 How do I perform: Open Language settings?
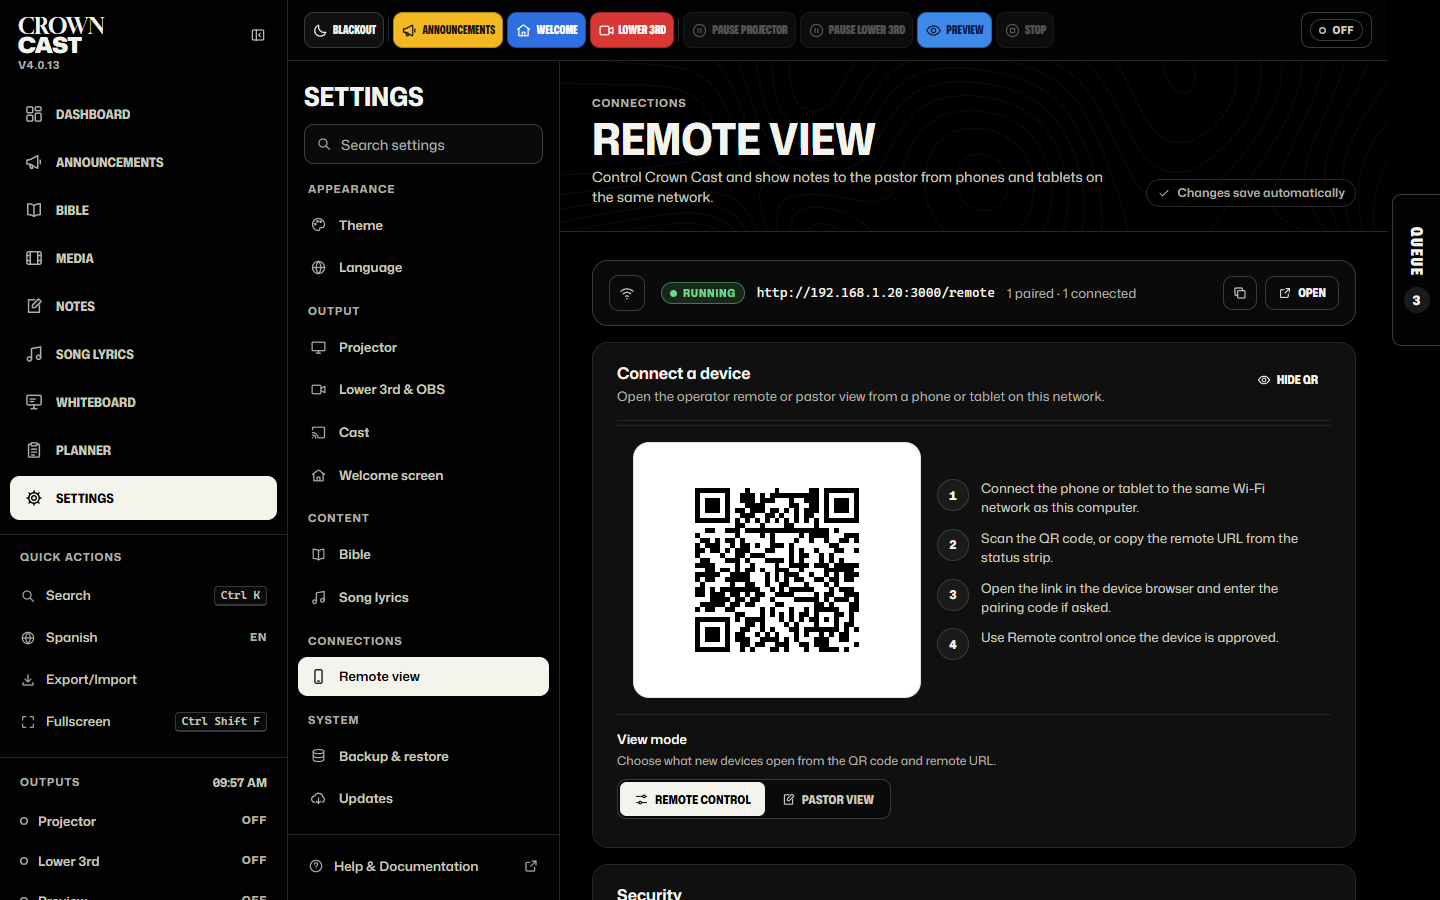(423, 267)
